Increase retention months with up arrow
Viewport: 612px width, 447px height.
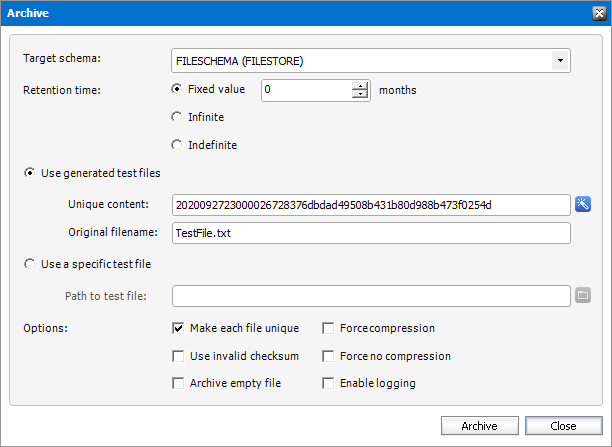click(x=360, y=85)
